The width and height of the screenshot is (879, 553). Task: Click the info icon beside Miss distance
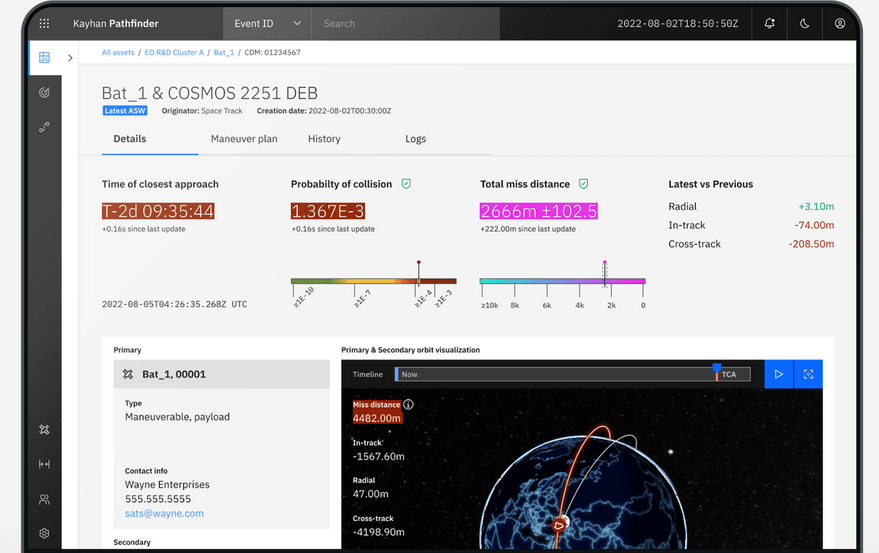click(x=408, y=405)
